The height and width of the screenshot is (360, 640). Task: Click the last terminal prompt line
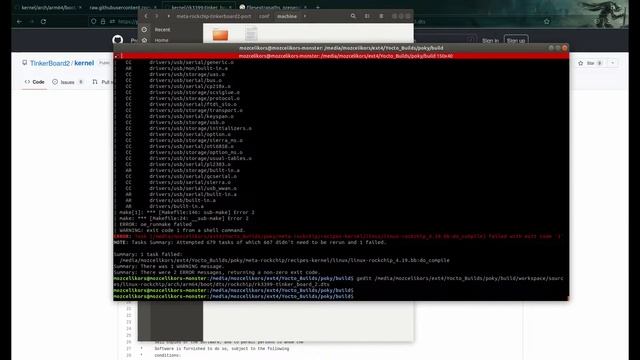[233, 296]
